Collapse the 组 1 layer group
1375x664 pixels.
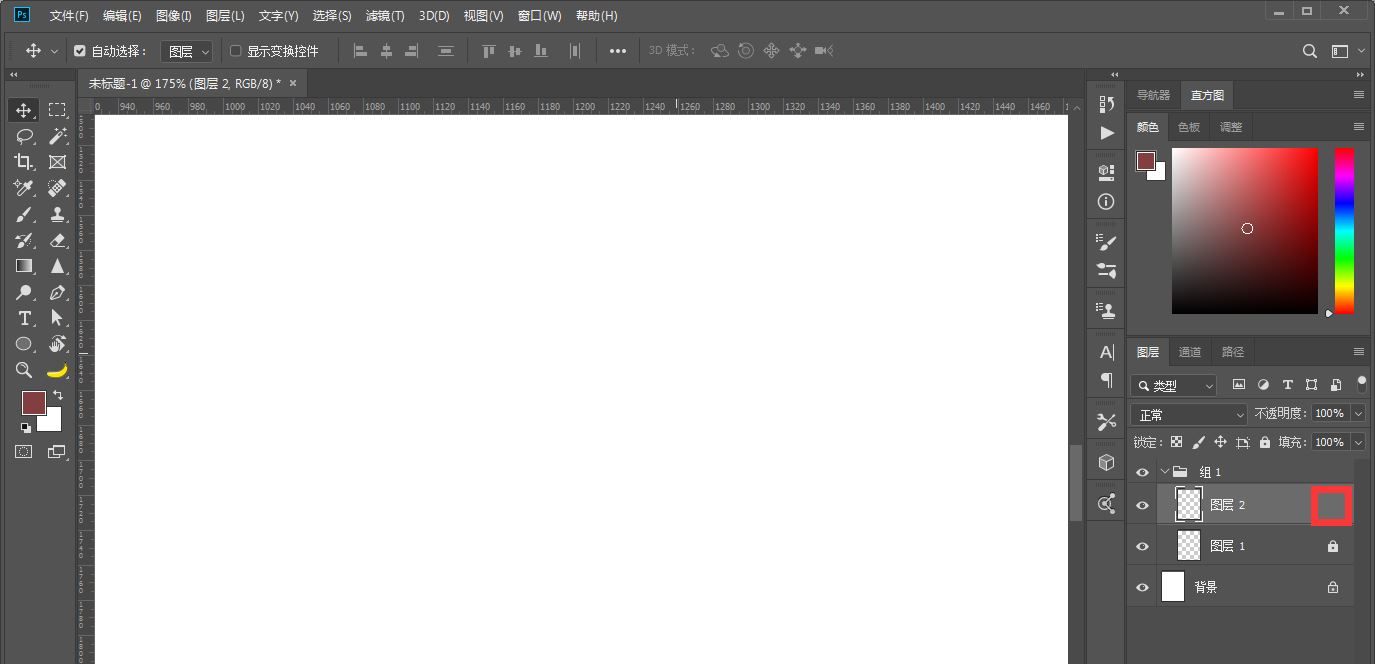(1164, 472)
